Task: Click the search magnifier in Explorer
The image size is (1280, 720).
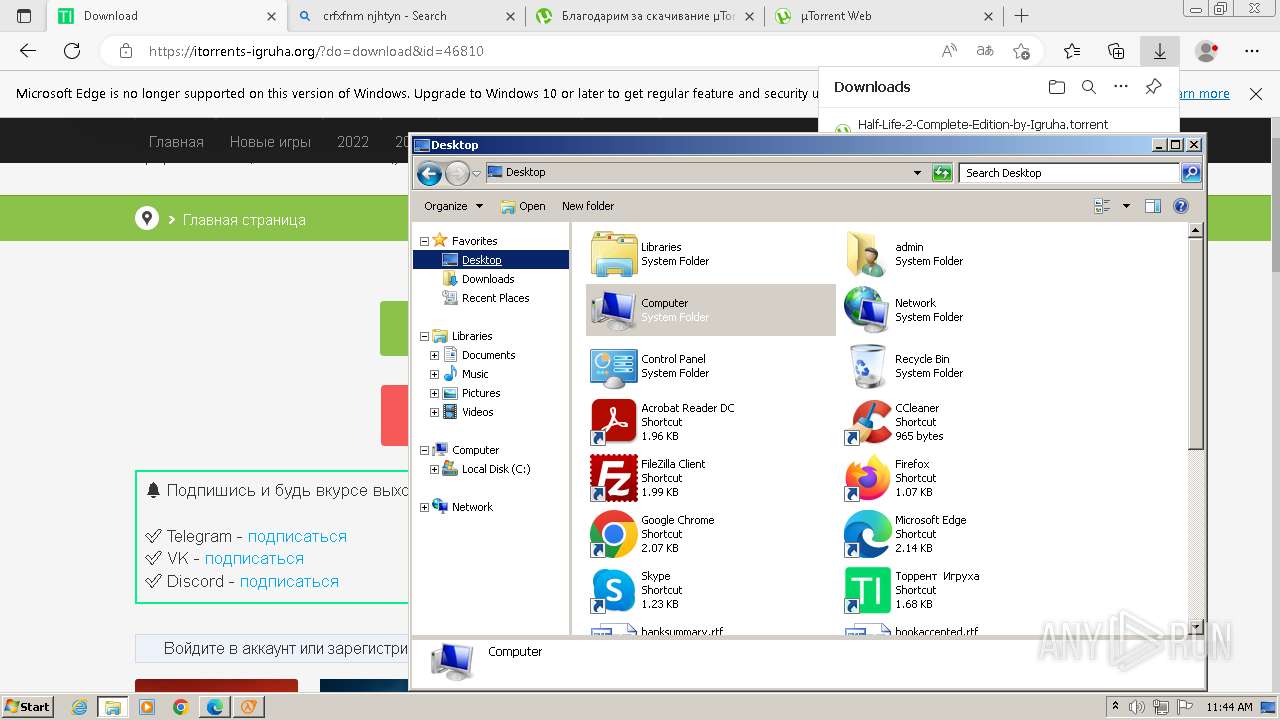Action: tap(1191, 173)
